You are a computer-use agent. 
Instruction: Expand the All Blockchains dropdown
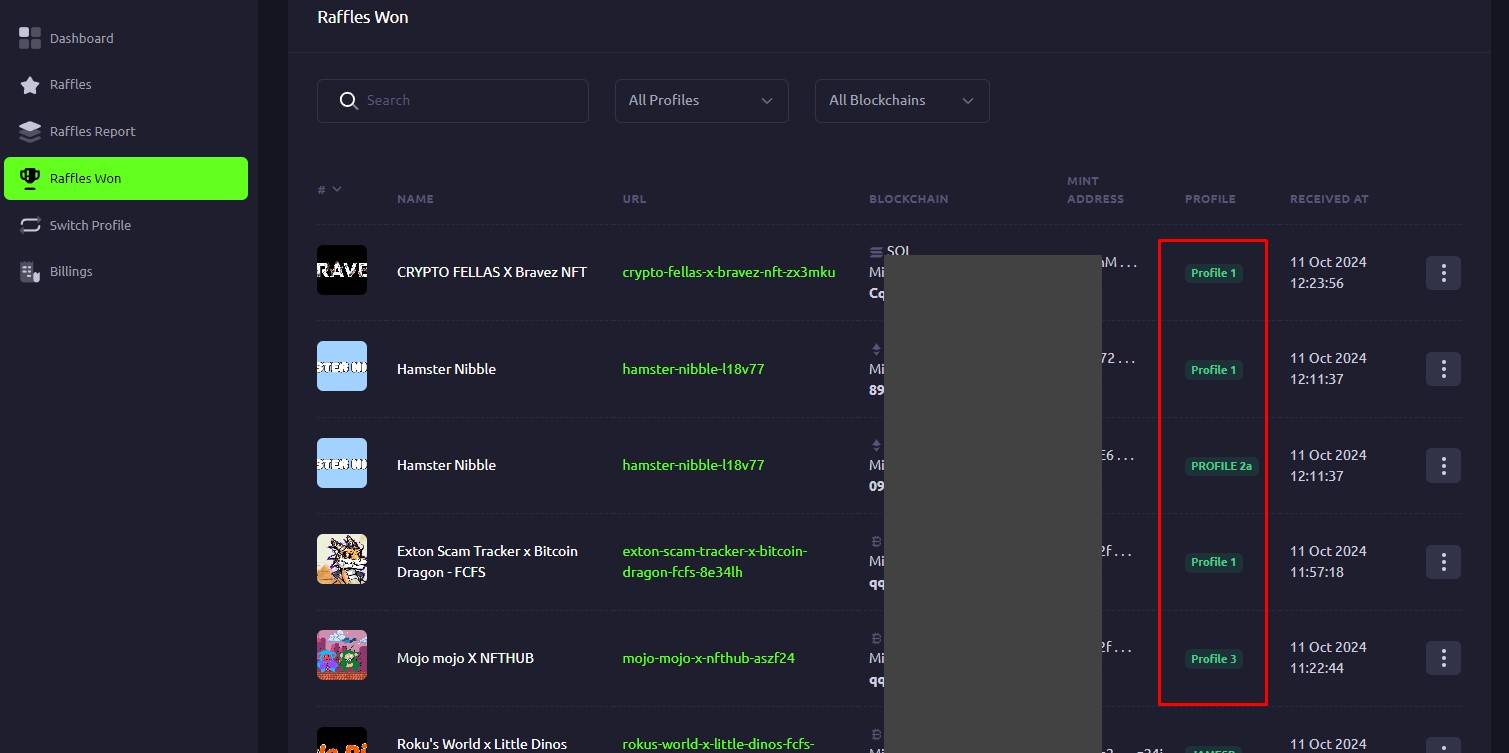pyautogui.click(x=901, y=100)
